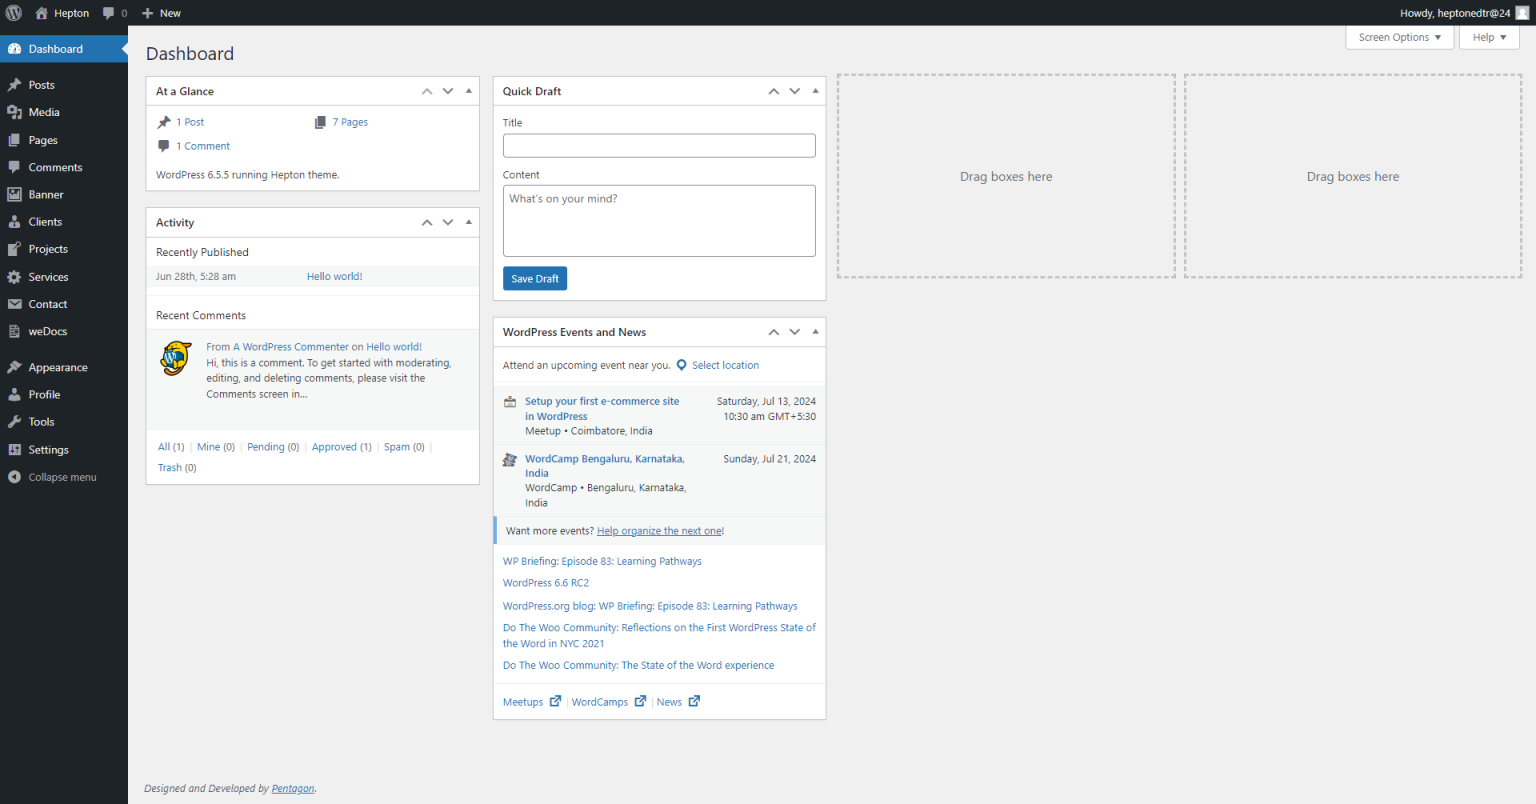Click the location pin icon beside Select location
This screenshot has width=1536, height=804.
(x=681, y=365)
